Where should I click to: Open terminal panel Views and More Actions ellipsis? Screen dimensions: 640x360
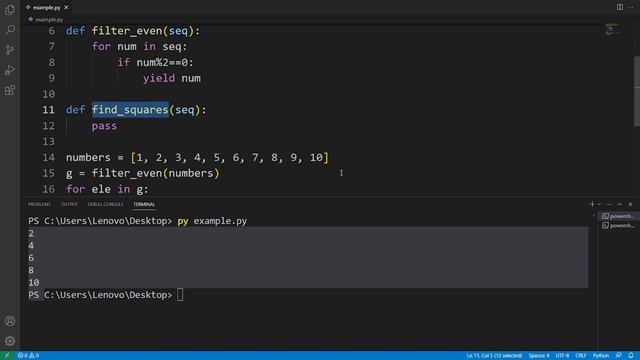609,204
